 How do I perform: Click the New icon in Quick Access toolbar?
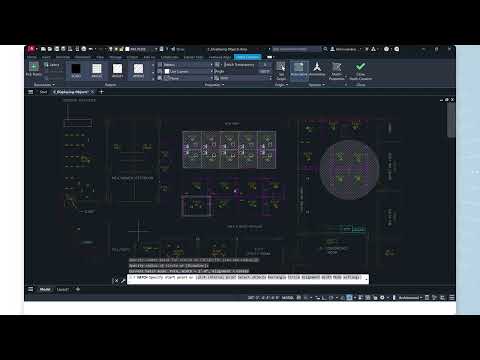click(43, 49)
